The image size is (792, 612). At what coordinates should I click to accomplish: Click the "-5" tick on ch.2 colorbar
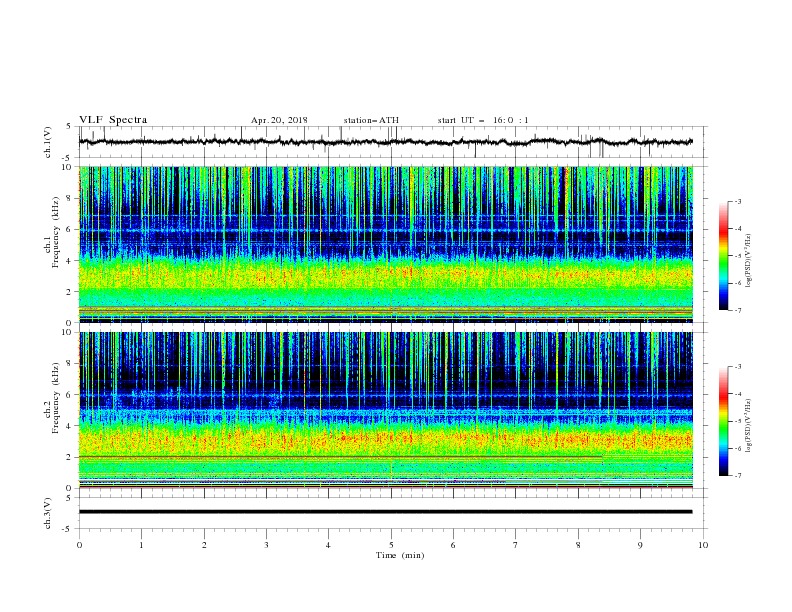pyautogui.click(x=737, y=422)
